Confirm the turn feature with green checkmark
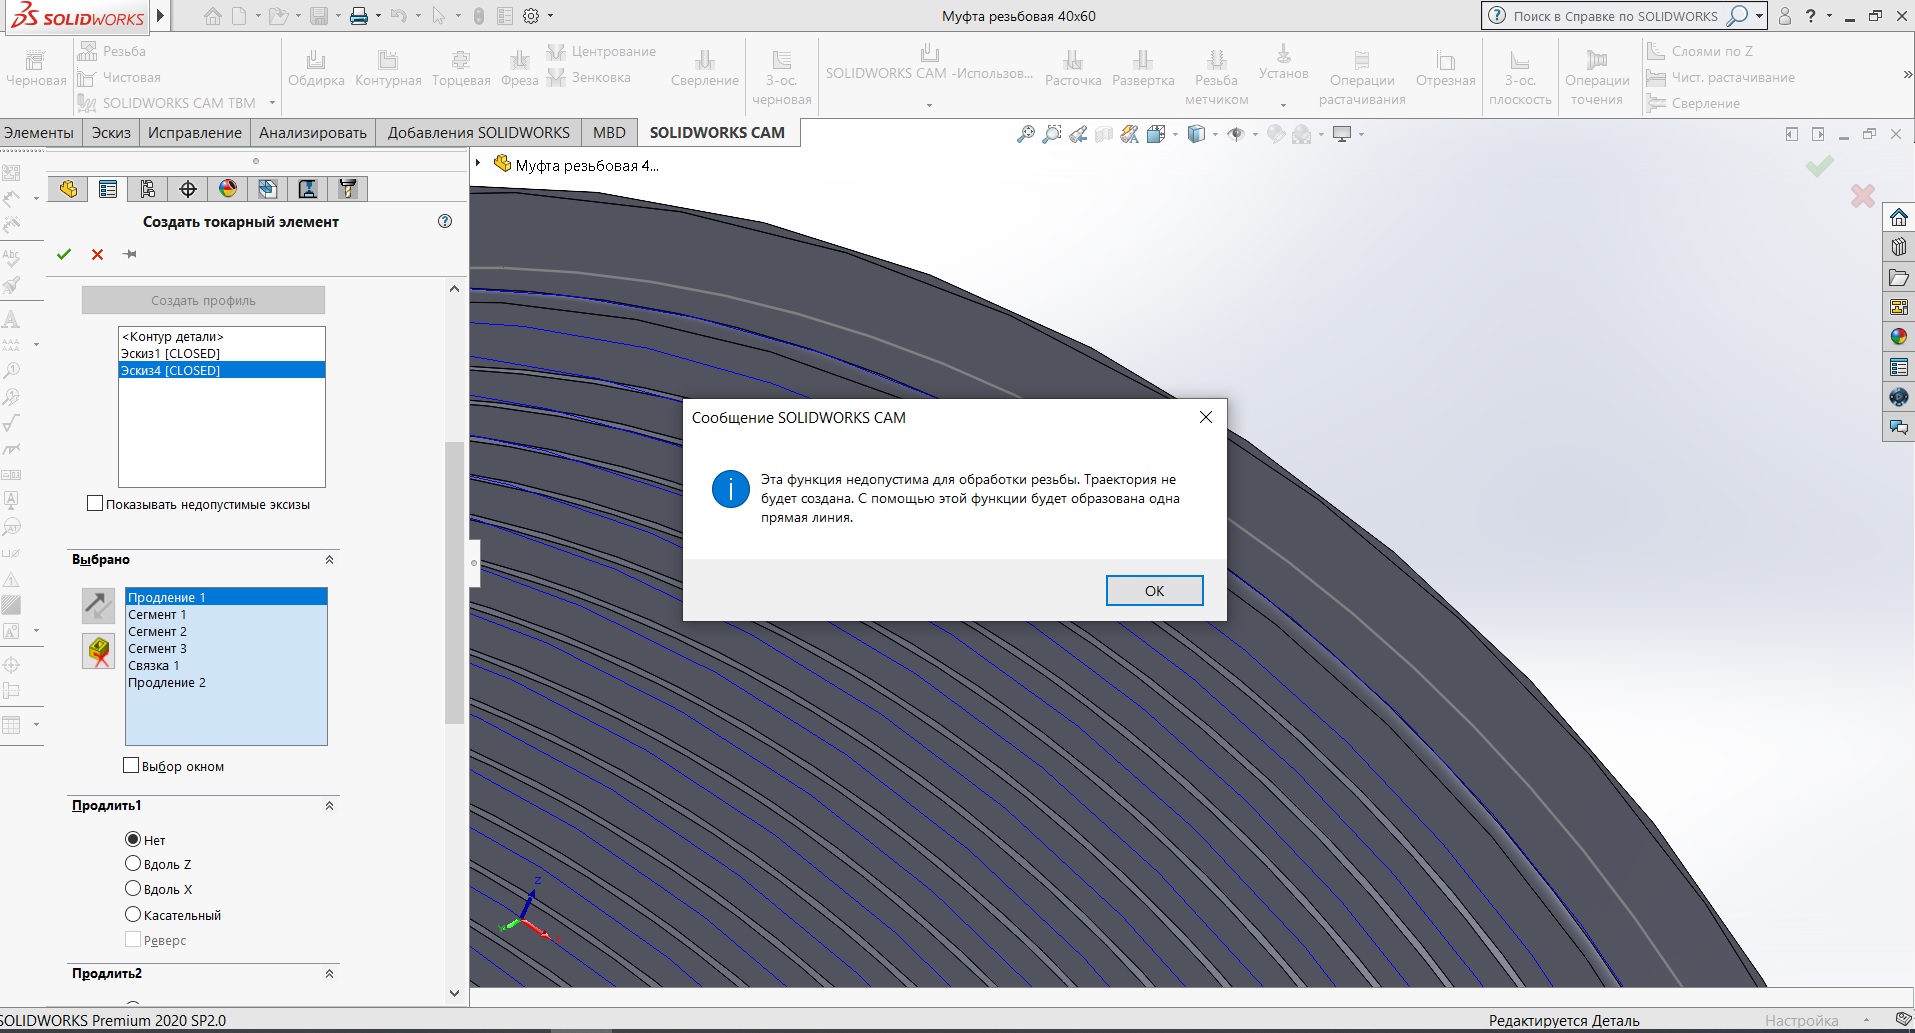 (x=64, y=254)
